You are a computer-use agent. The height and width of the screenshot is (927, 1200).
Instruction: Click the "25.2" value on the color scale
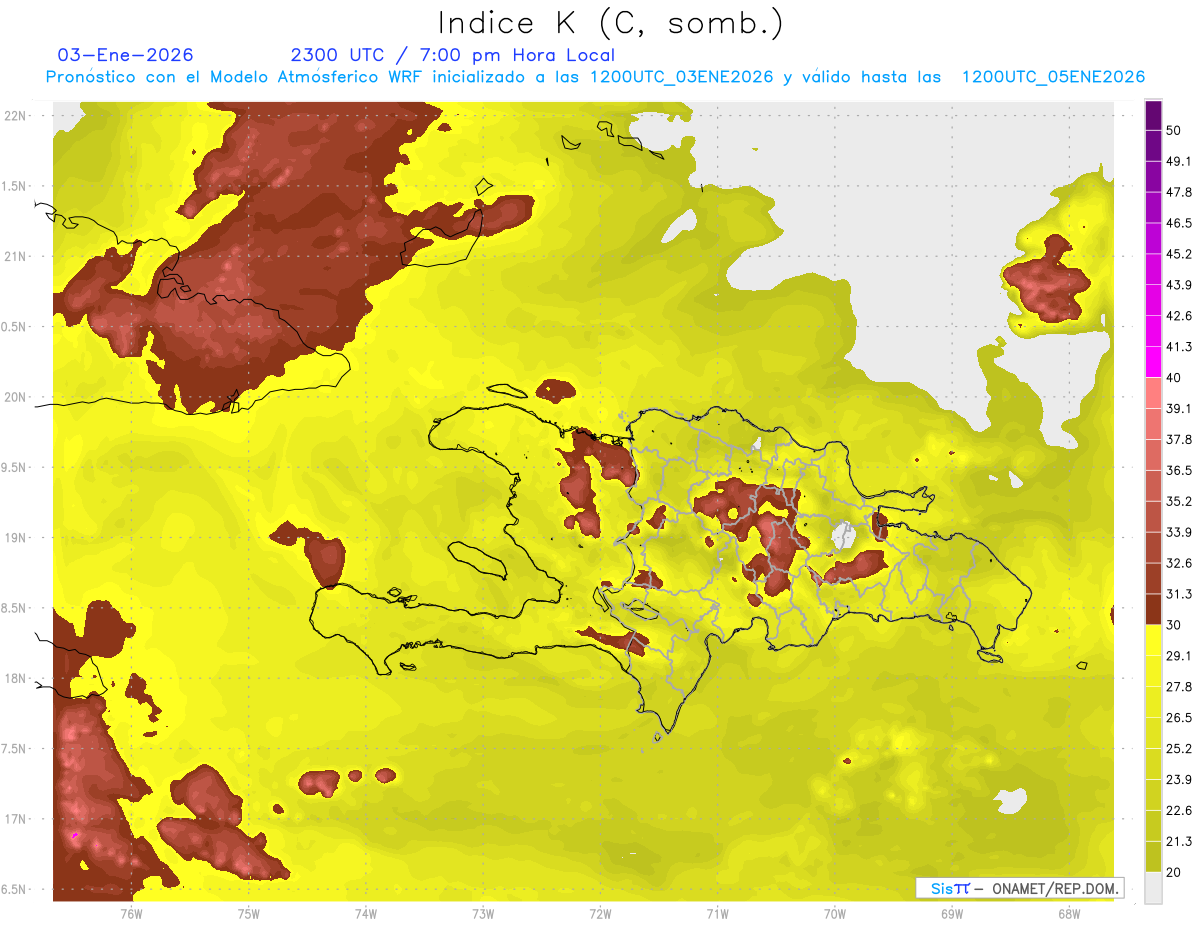coord(1179,749)
